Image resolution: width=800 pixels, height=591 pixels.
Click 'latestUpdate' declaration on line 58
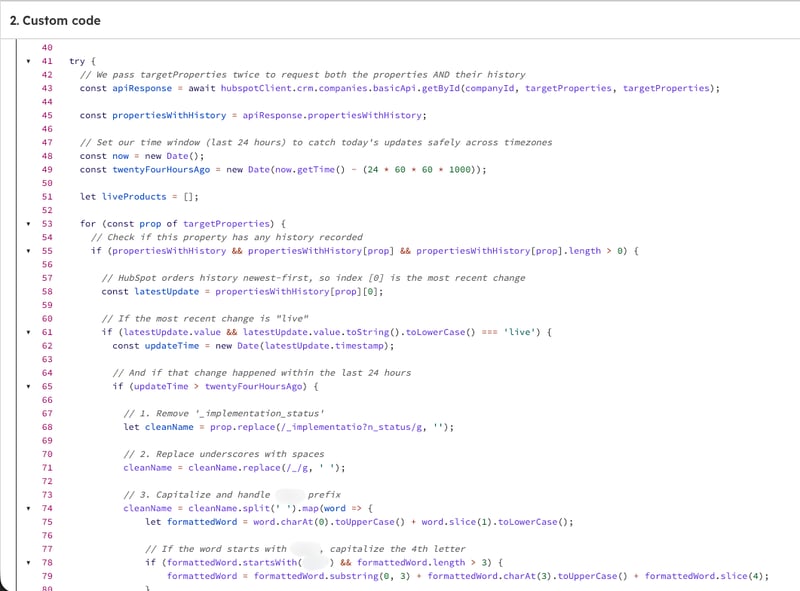(x=166, y=292)
